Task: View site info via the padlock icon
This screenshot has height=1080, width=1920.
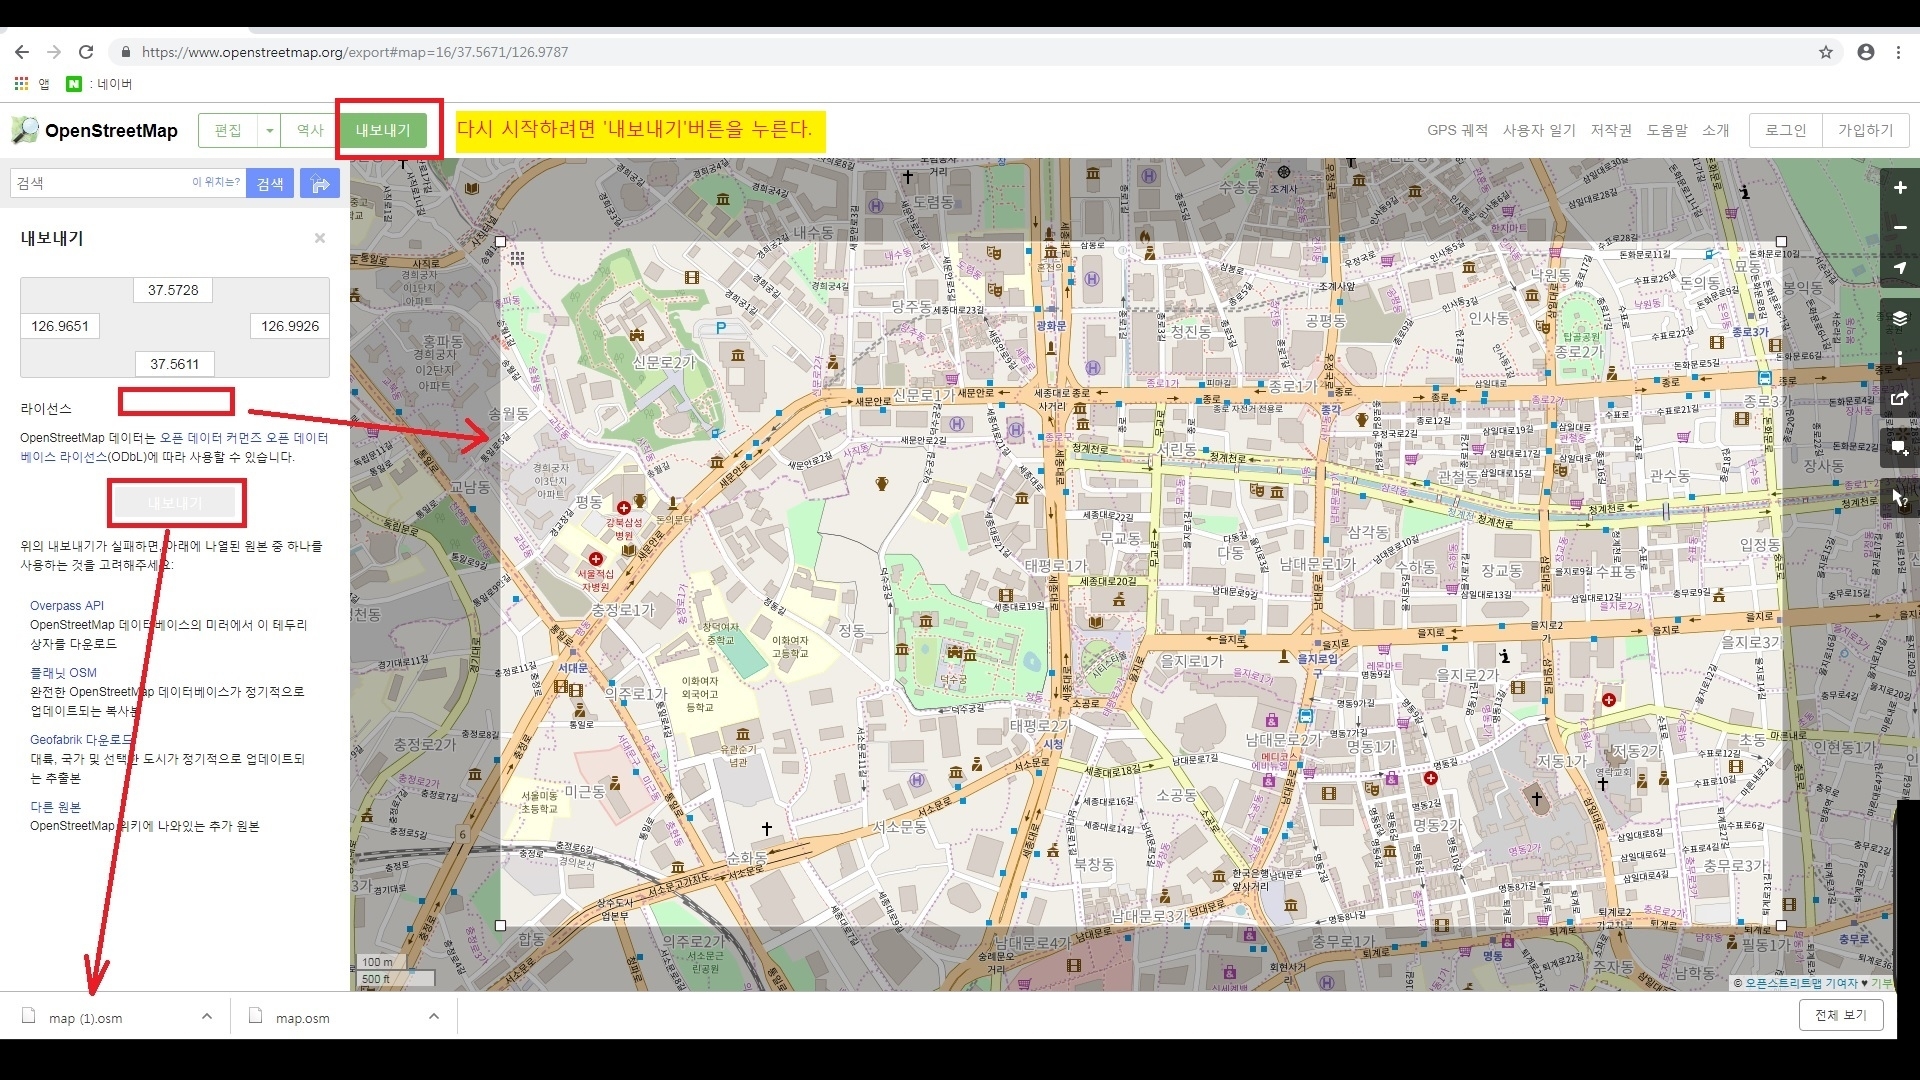Action: coord(125,52)
